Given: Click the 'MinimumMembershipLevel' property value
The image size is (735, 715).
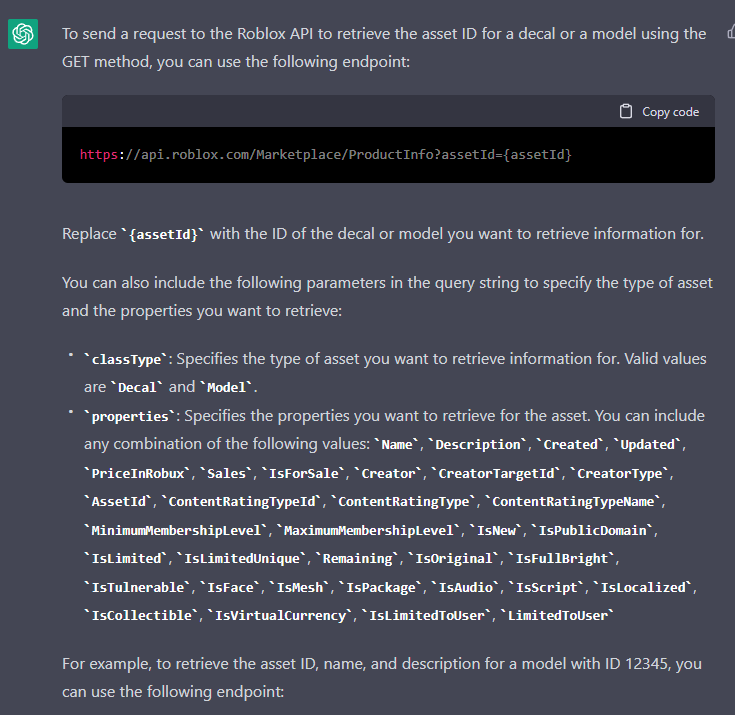Looking at the screenshot, I should click(x=176, y=531).
